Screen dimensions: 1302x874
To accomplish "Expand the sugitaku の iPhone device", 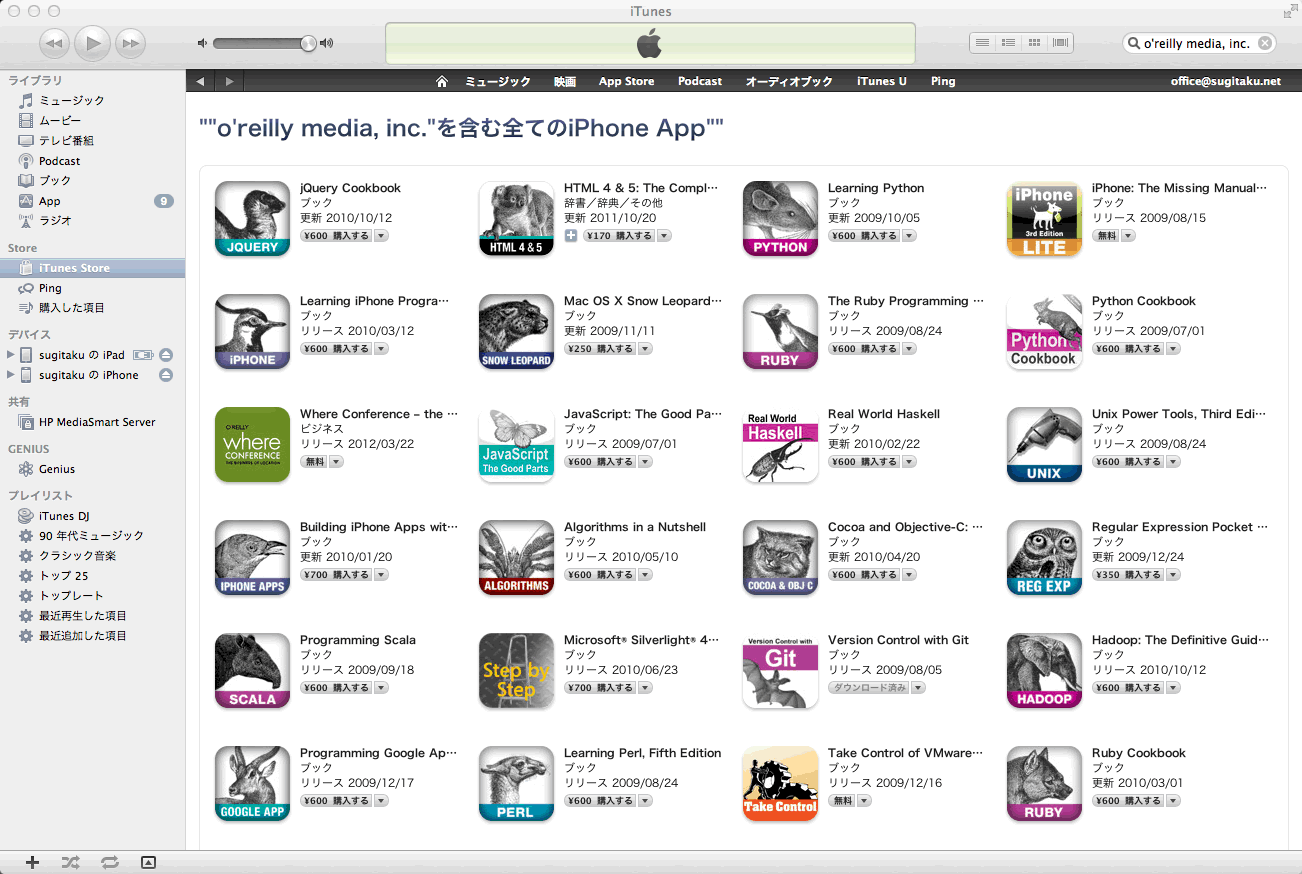I will pyautogui.click(x=11, y=375).
